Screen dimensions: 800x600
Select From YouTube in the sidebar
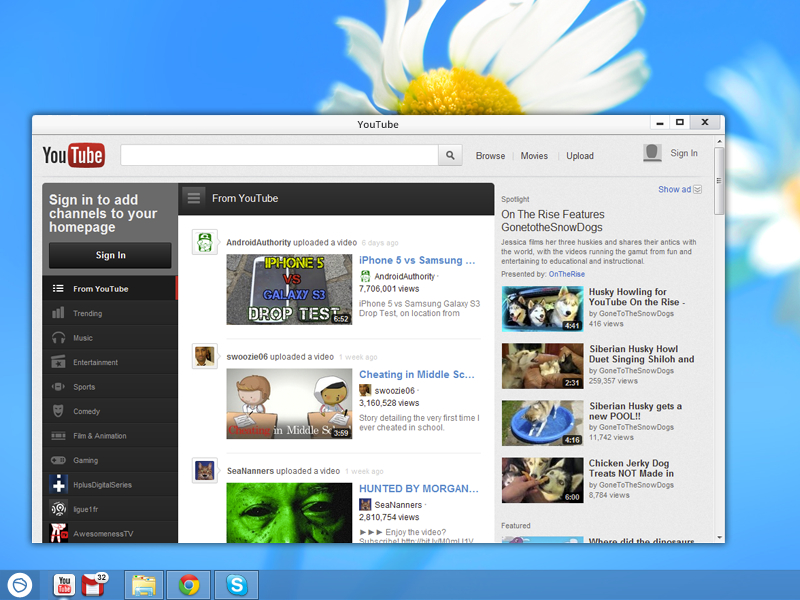pyautogui.click(x=110, y=289)
